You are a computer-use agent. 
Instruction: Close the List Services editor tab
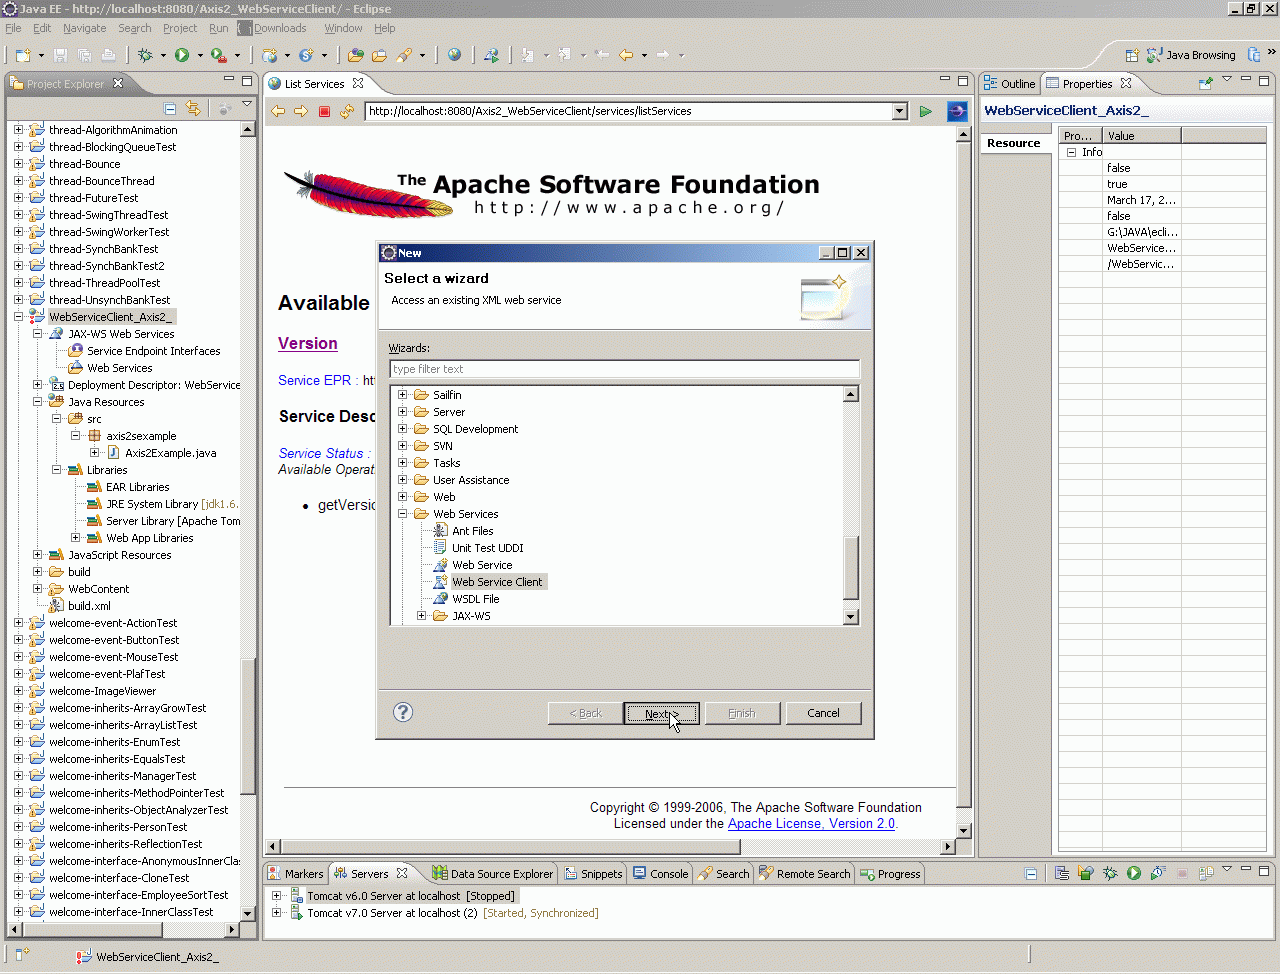click(358, 83)
